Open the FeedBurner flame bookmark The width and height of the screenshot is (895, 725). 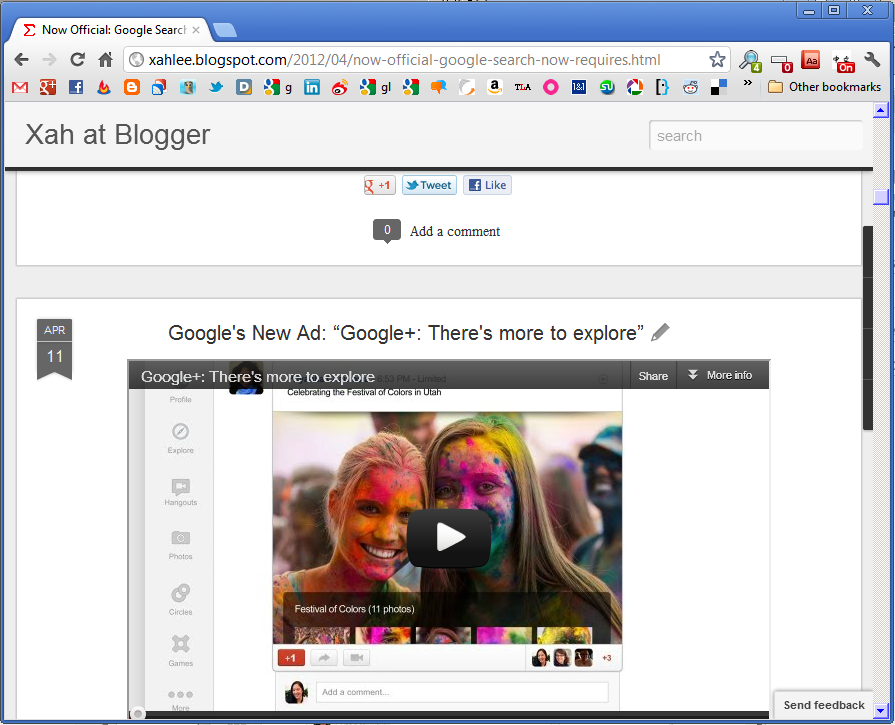point(103,87)
